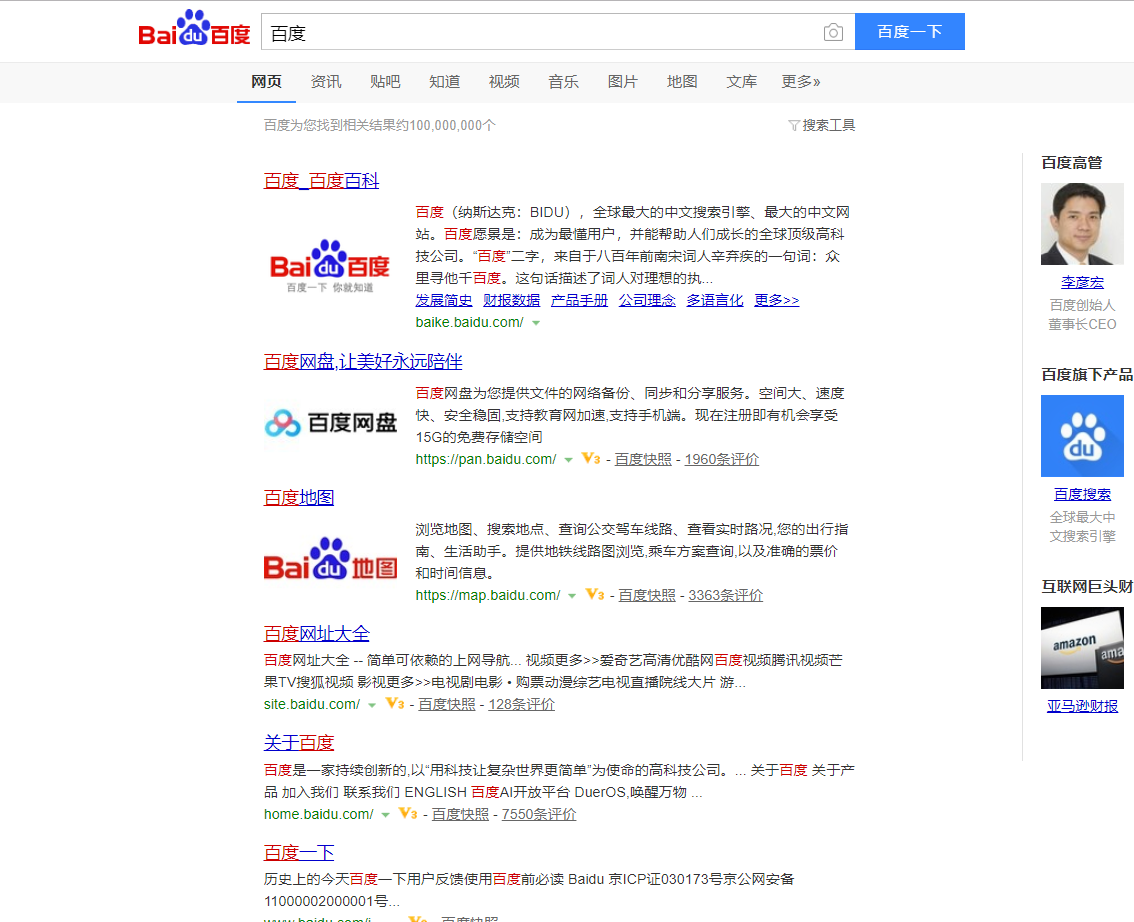This screenshot has height=922, width=1134.
Task: Expand the 更多» menu
Action: click(x=801, y=82)
